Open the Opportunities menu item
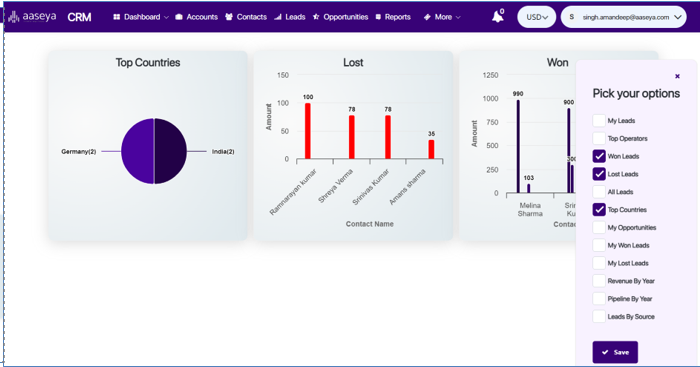The image size is (700, 367). 346,17
